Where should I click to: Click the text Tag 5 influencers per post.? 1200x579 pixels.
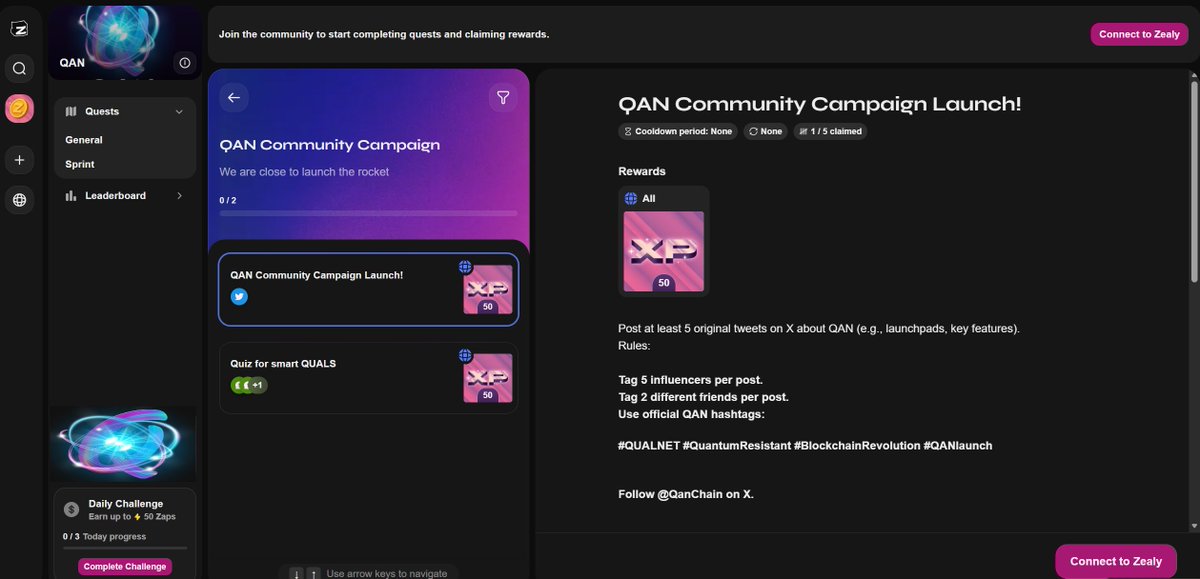691,380
